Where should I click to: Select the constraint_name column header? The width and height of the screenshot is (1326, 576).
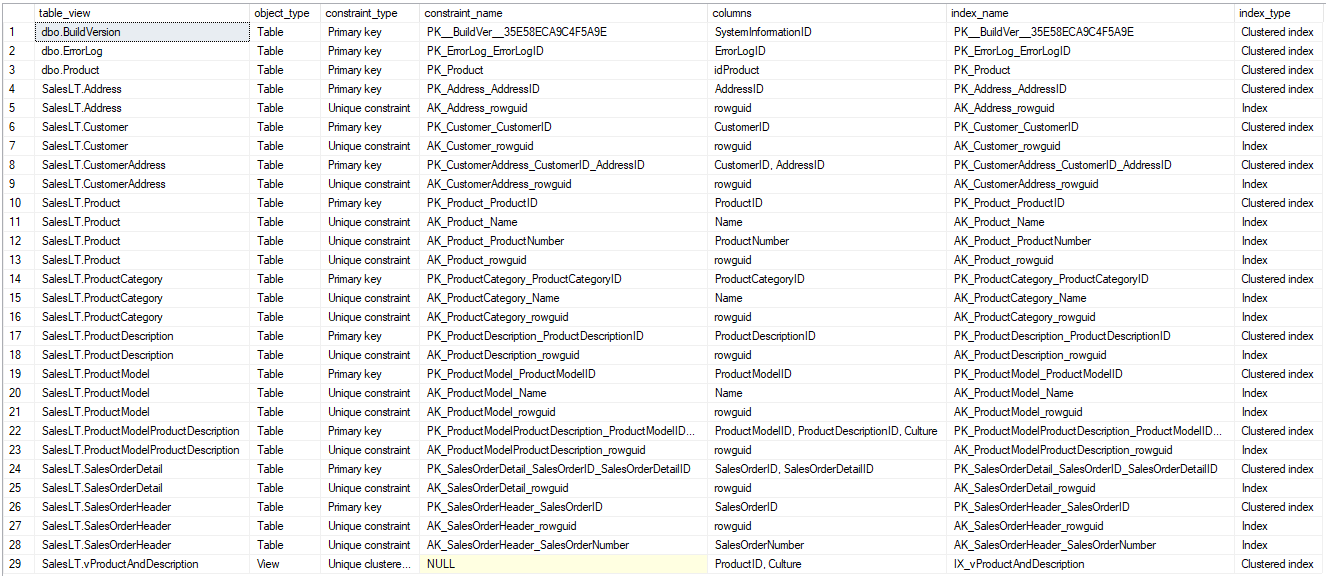pyautogui.click(x=465, y=13)
